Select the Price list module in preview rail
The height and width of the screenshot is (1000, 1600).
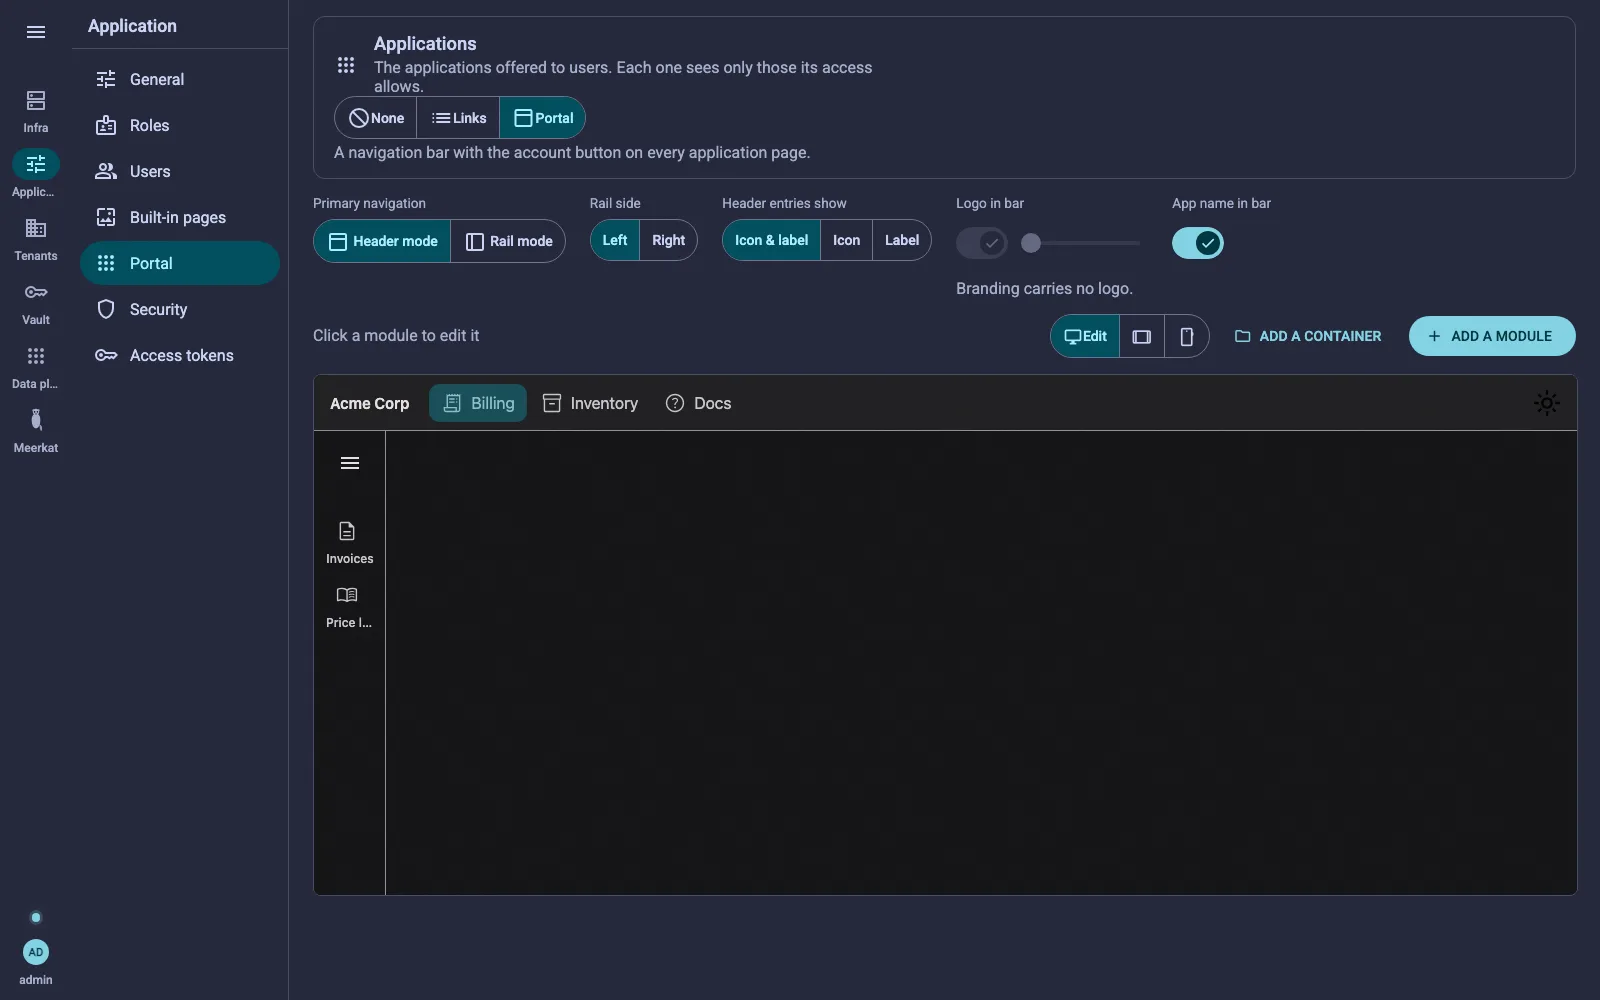coord(349,607)
